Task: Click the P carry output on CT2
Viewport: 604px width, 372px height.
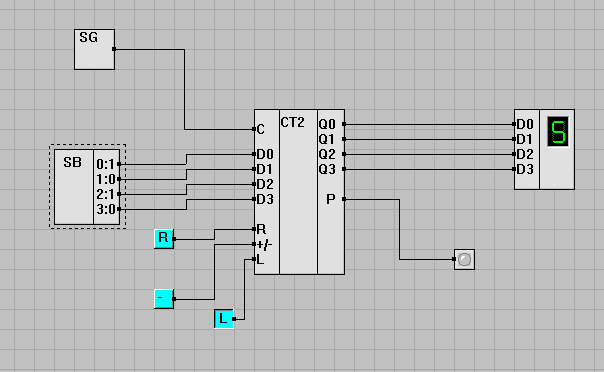Action: point(344,199)
